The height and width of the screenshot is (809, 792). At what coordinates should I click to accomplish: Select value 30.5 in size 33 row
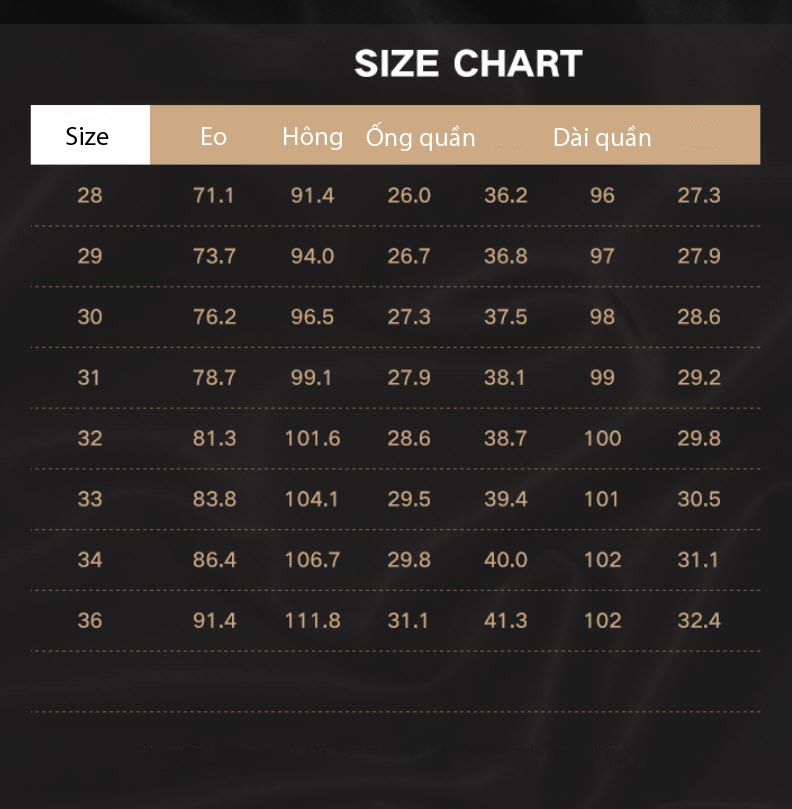point(699,499)
